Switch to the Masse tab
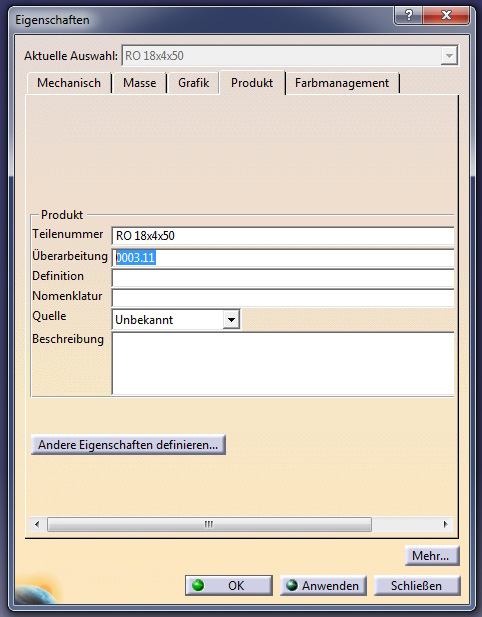Image resolution: width=482 pixels, height=617 pixels. [x=140, y=83]
